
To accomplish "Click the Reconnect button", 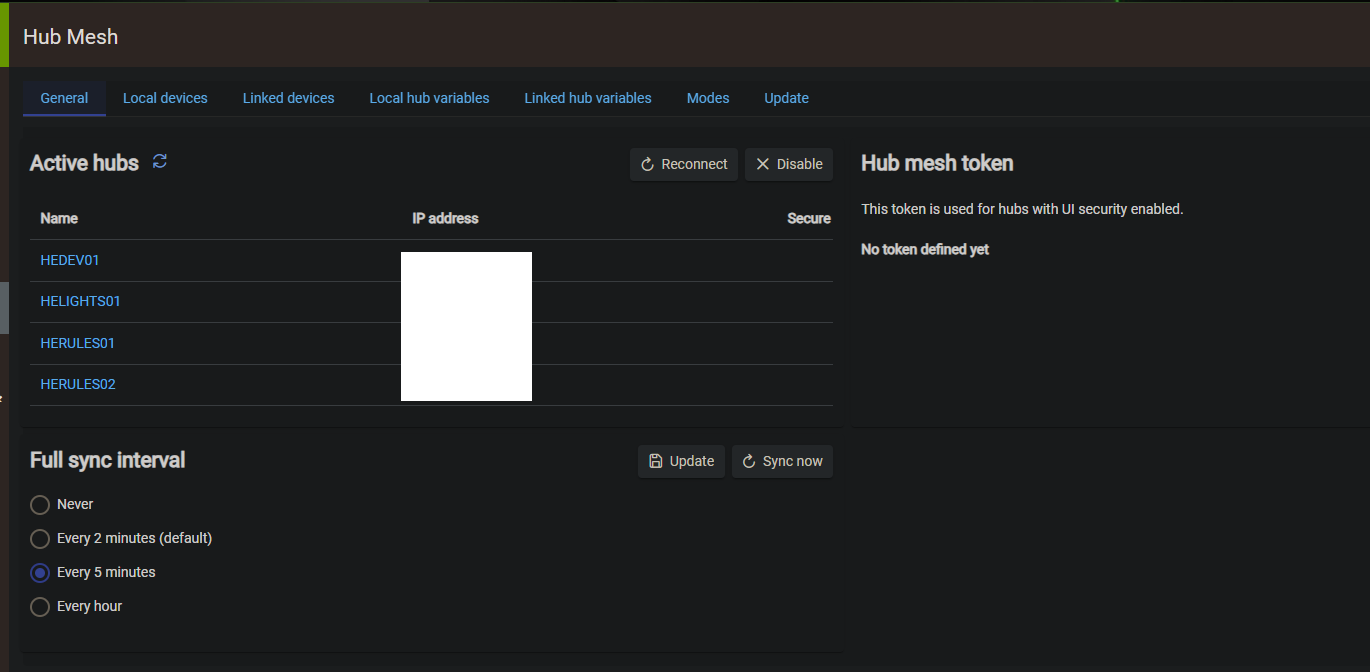I will point(684,164).
